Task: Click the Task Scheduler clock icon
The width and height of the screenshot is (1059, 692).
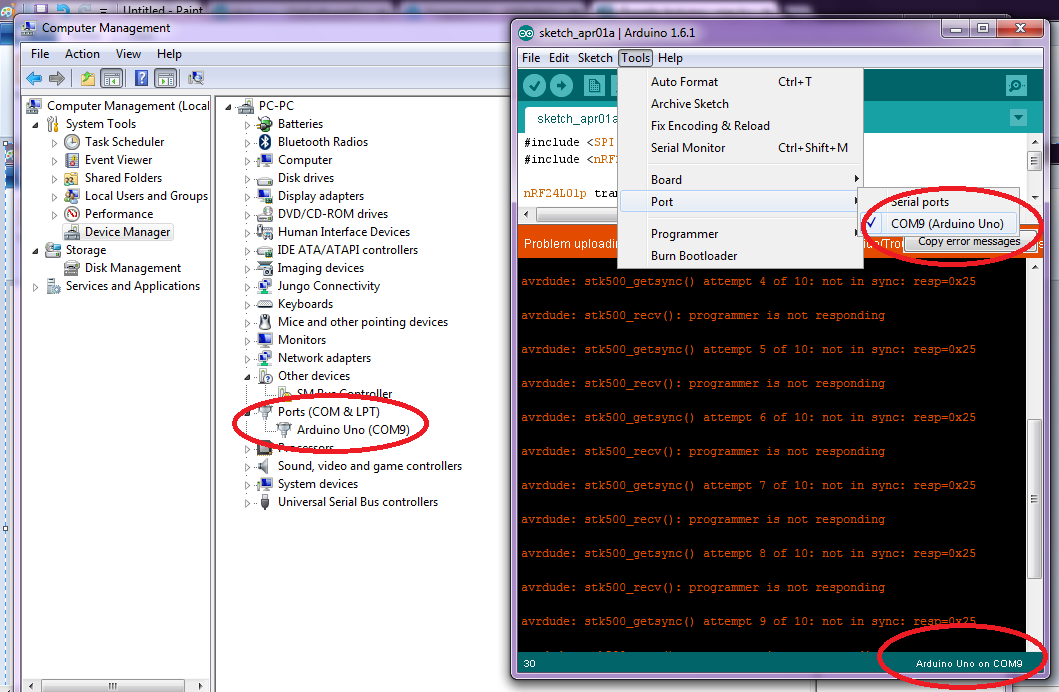Action: (72, 142)
